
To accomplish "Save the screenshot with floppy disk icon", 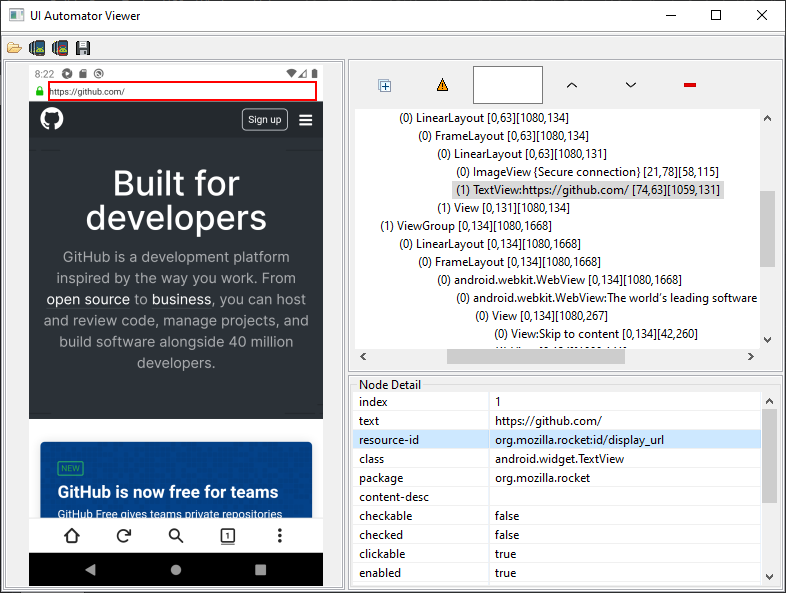I will click(x=83, y=48).
